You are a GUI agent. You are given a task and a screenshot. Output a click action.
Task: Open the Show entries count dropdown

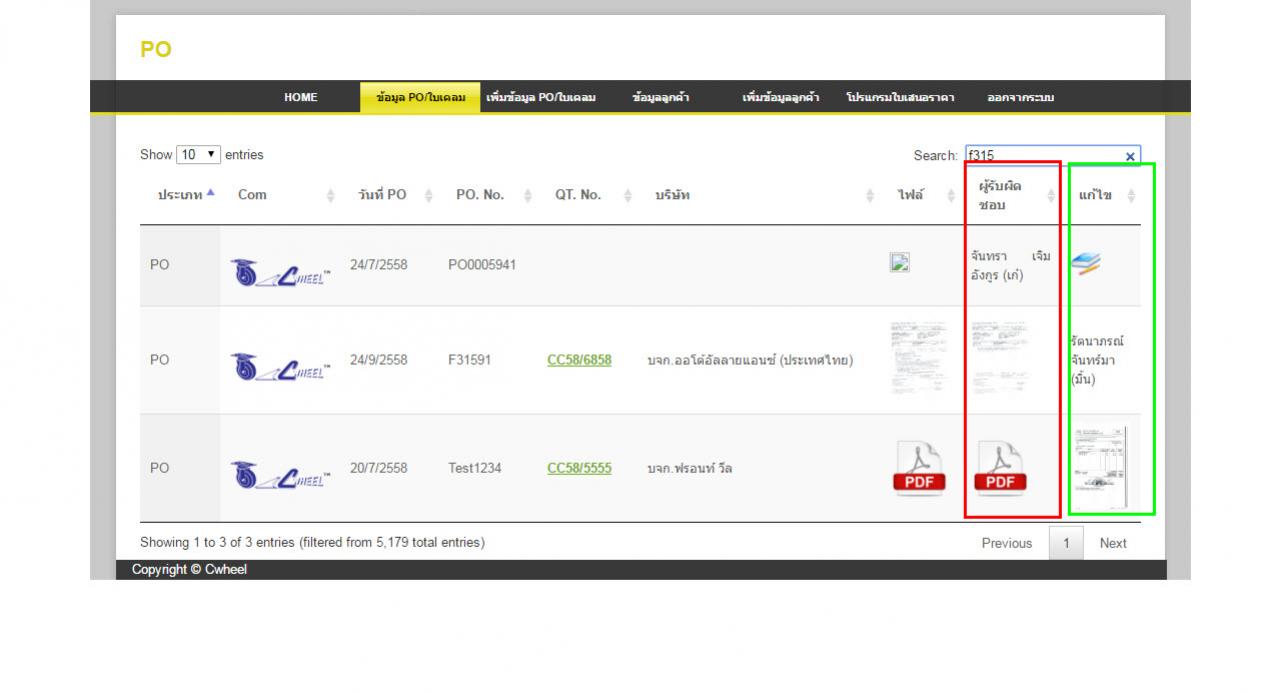pos(198,155)
